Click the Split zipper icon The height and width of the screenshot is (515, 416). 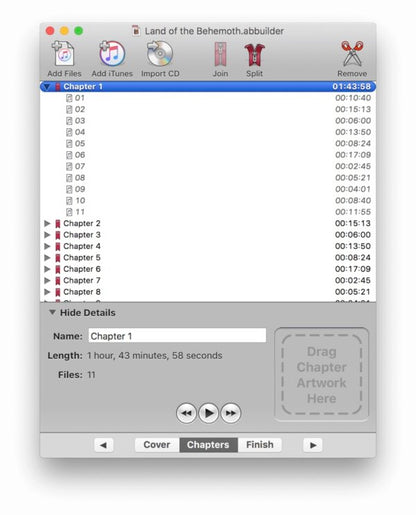pyautogui.click(x=254, y=55)
